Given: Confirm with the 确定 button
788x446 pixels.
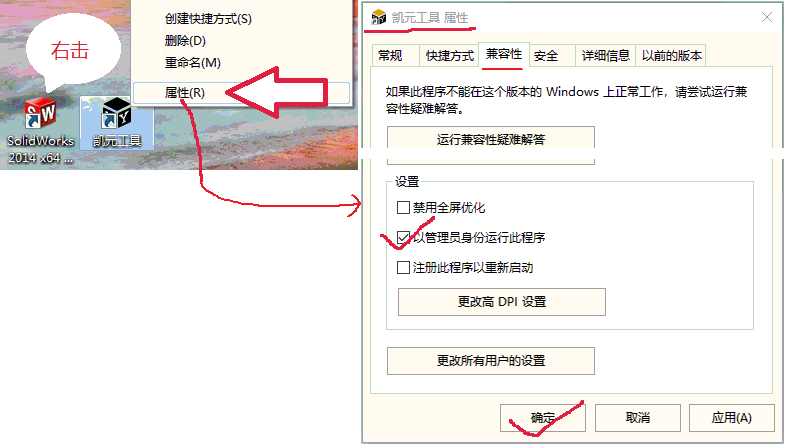Looking at the screenshot, I should (543, 418).
